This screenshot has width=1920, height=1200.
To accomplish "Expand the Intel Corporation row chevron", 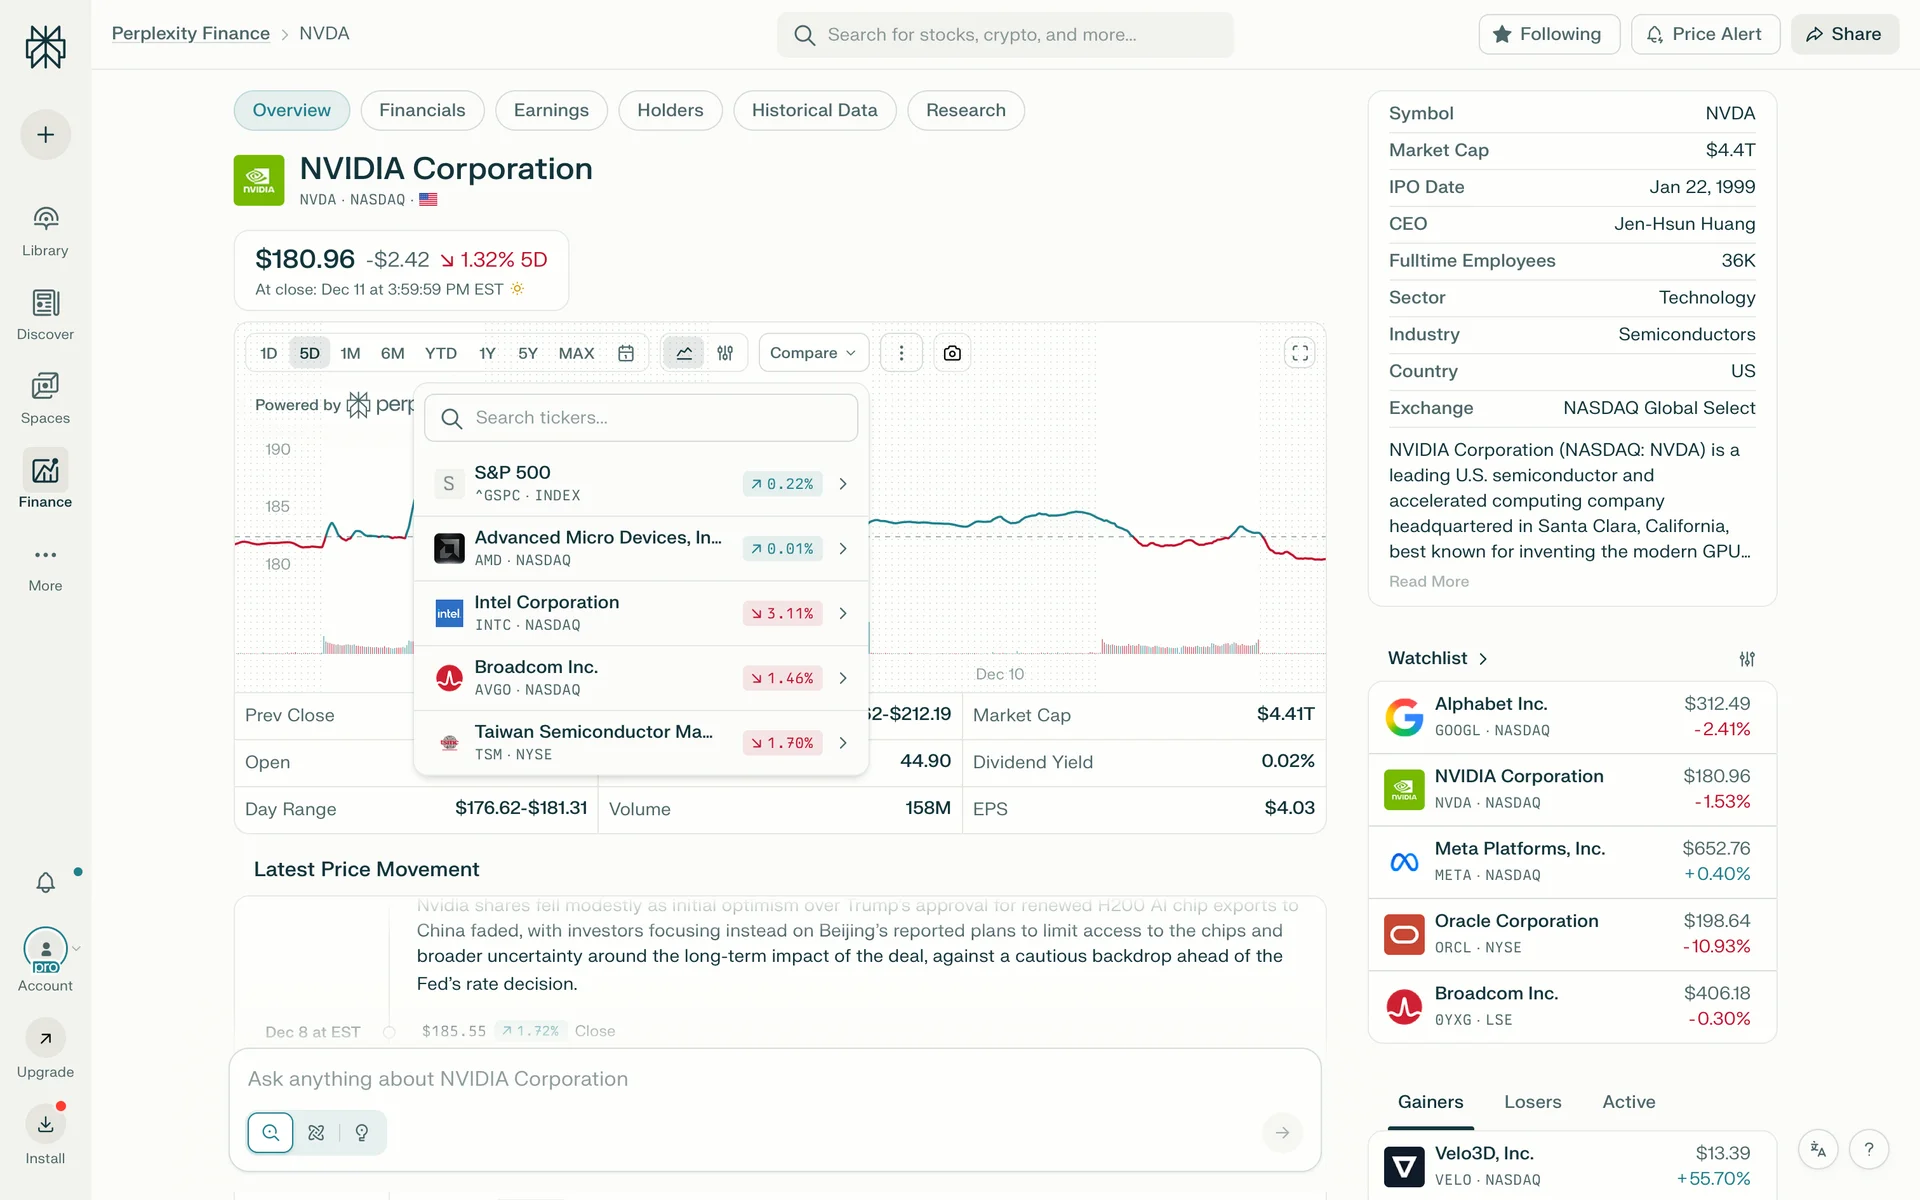I will coord(843,613).
